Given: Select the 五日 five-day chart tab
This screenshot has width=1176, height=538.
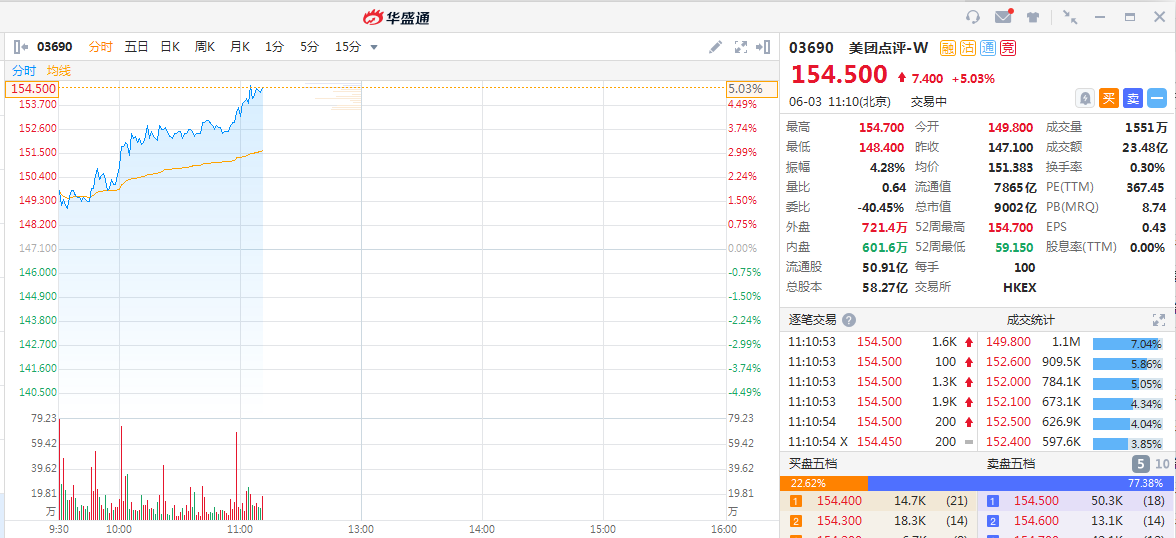Looking at the screenshot, I should point(136,47).
